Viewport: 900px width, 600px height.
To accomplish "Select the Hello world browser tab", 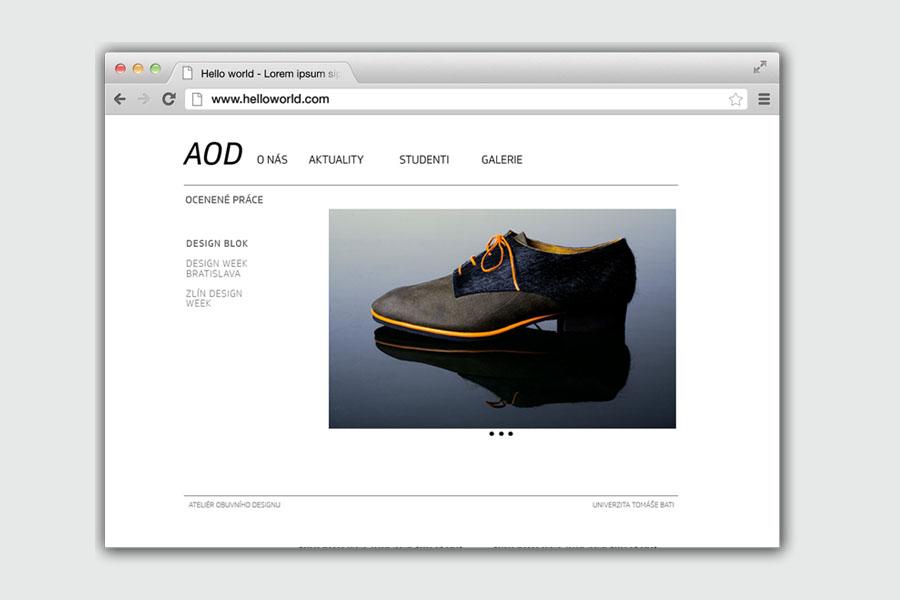I will (x=265, y=73).
